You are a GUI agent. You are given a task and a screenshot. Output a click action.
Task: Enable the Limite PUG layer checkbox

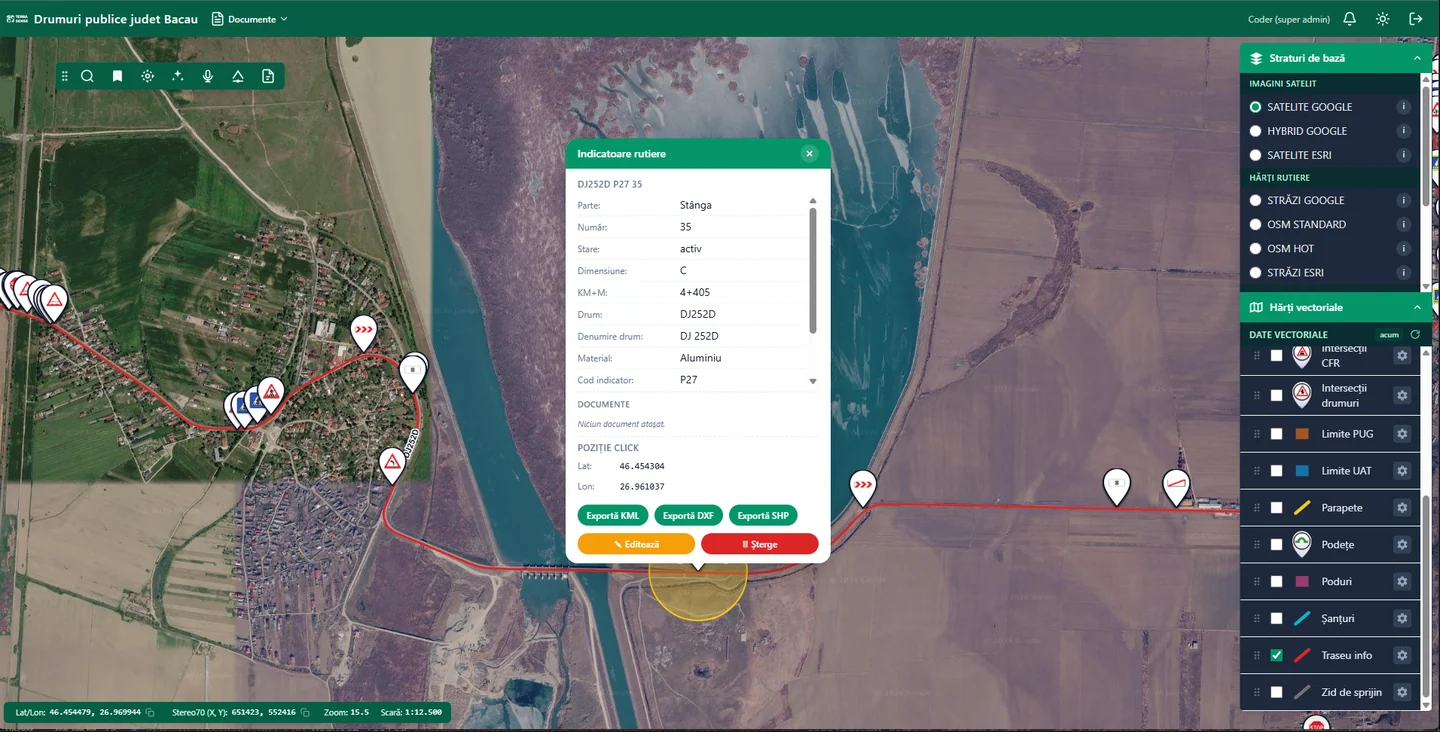point(1276,434)
